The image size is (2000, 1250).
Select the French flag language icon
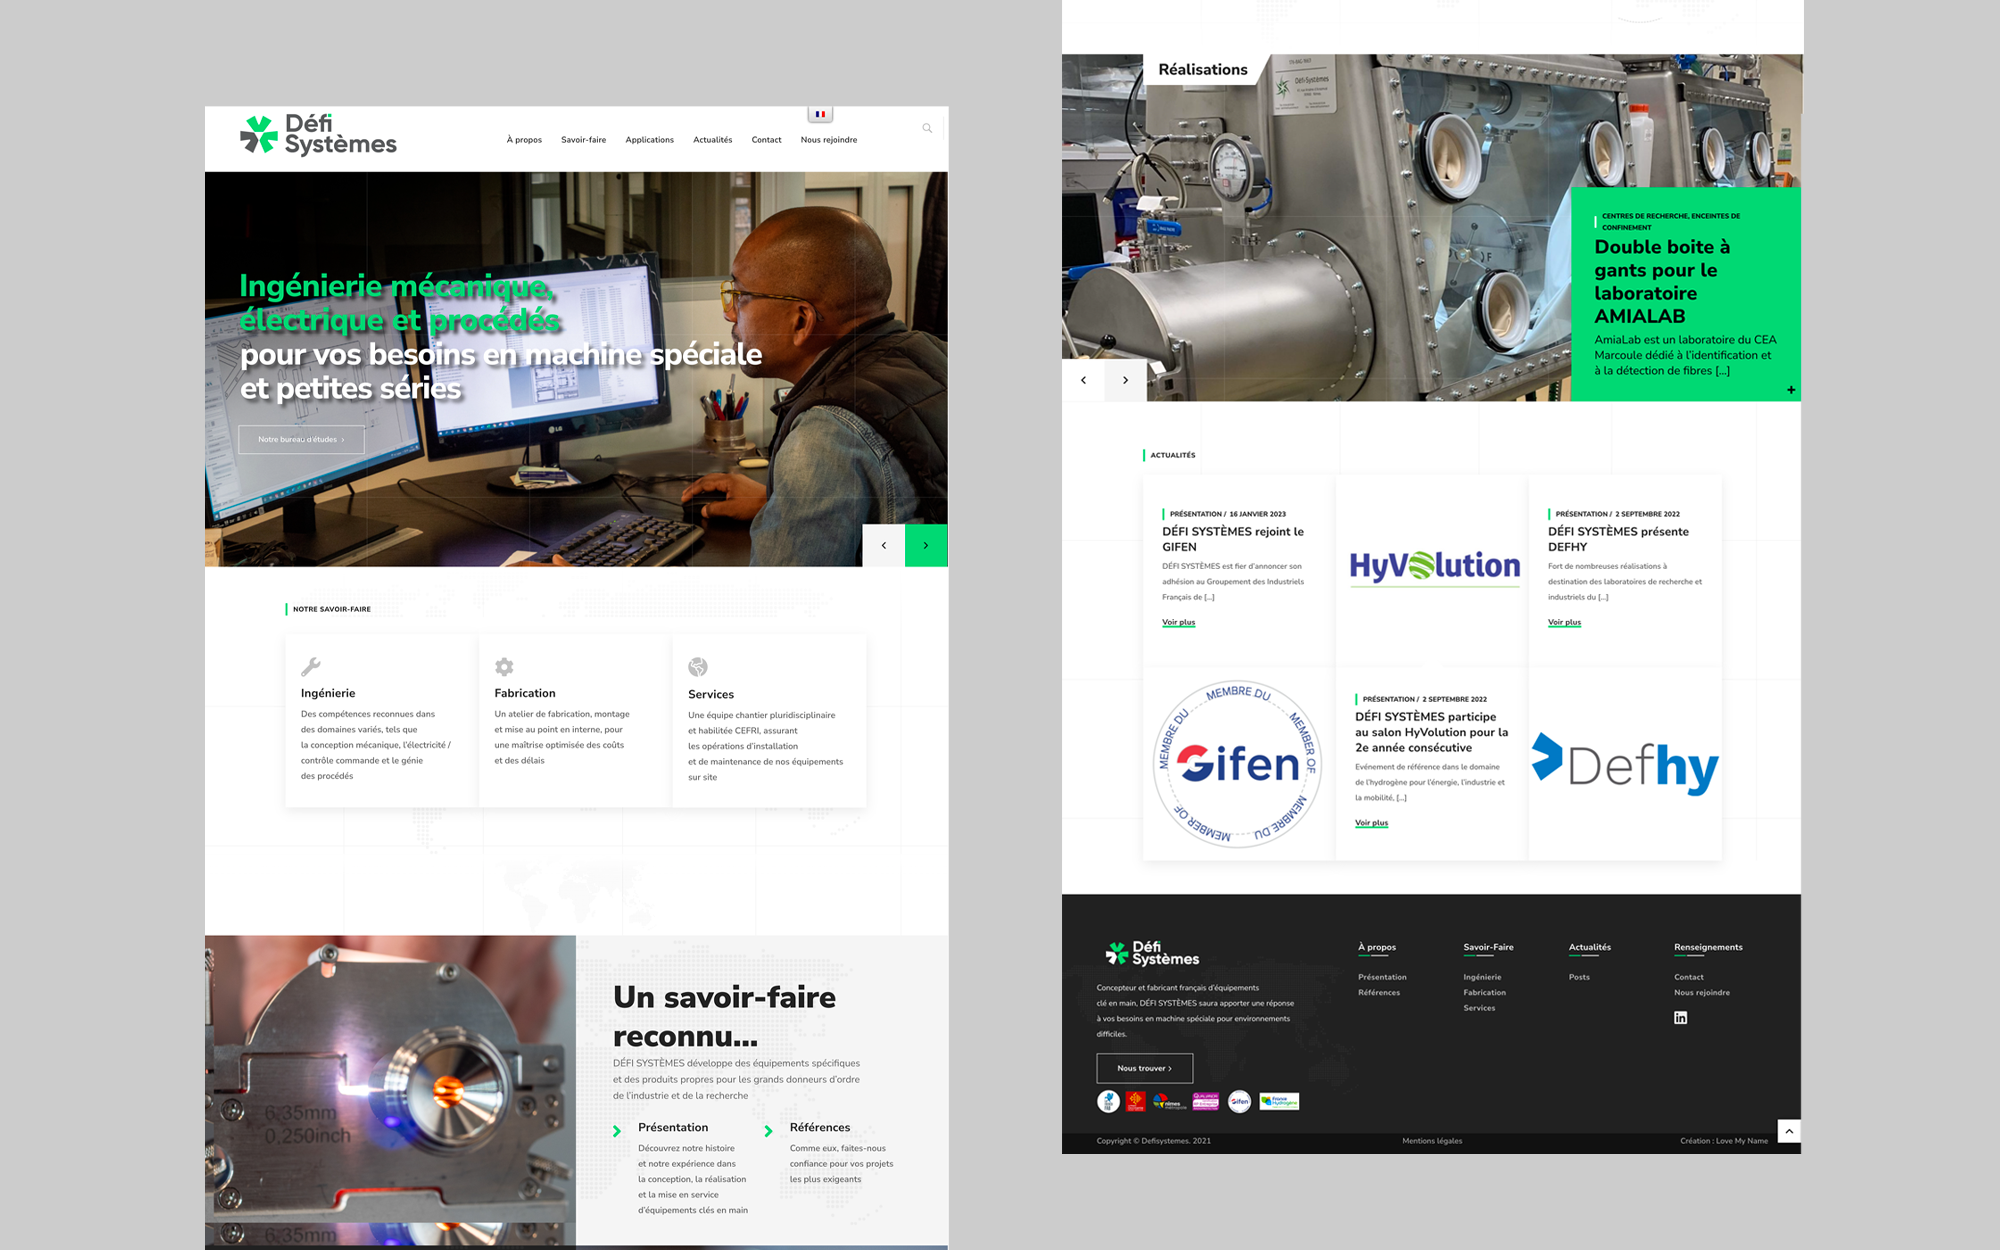pyautogui.click(x=820, y=114)
